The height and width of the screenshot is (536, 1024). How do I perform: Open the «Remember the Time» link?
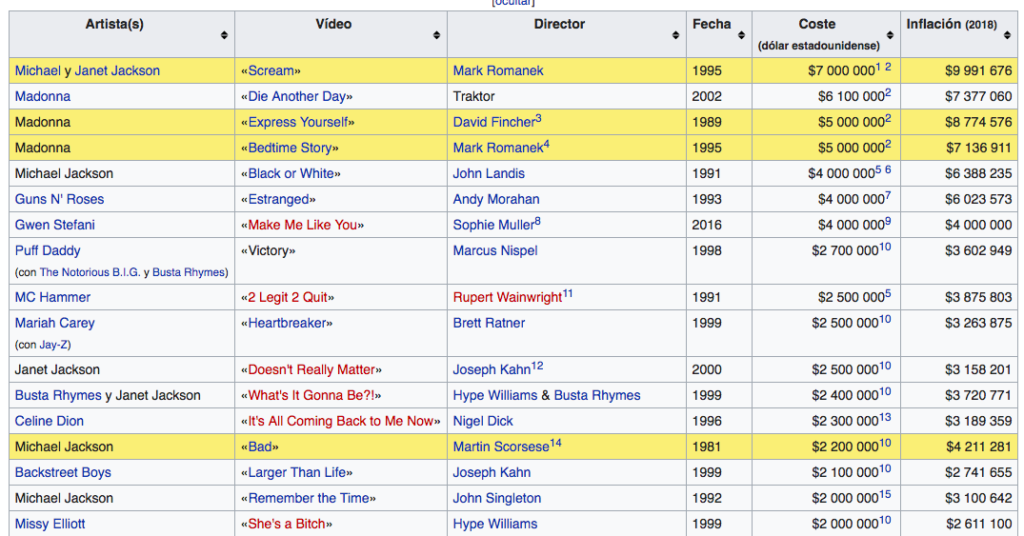[308, 498]
